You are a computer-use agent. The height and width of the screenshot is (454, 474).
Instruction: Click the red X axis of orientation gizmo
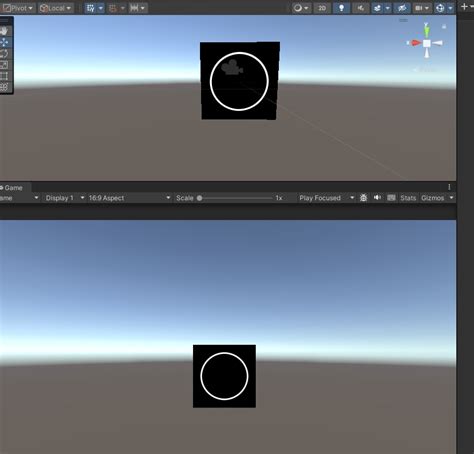[x=415, y=43]
